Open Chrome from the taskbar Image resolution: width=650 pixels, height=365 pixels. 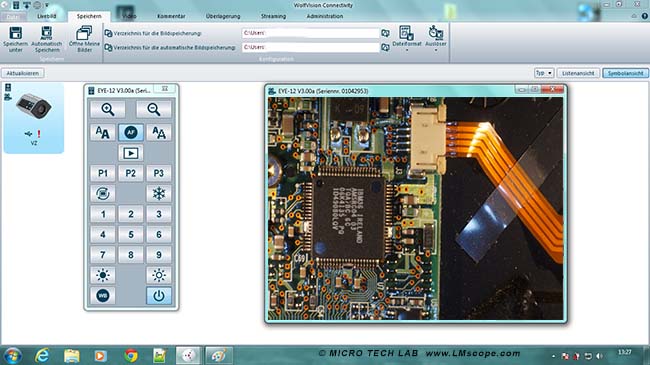pyautogui.click(x=131, y=356)
